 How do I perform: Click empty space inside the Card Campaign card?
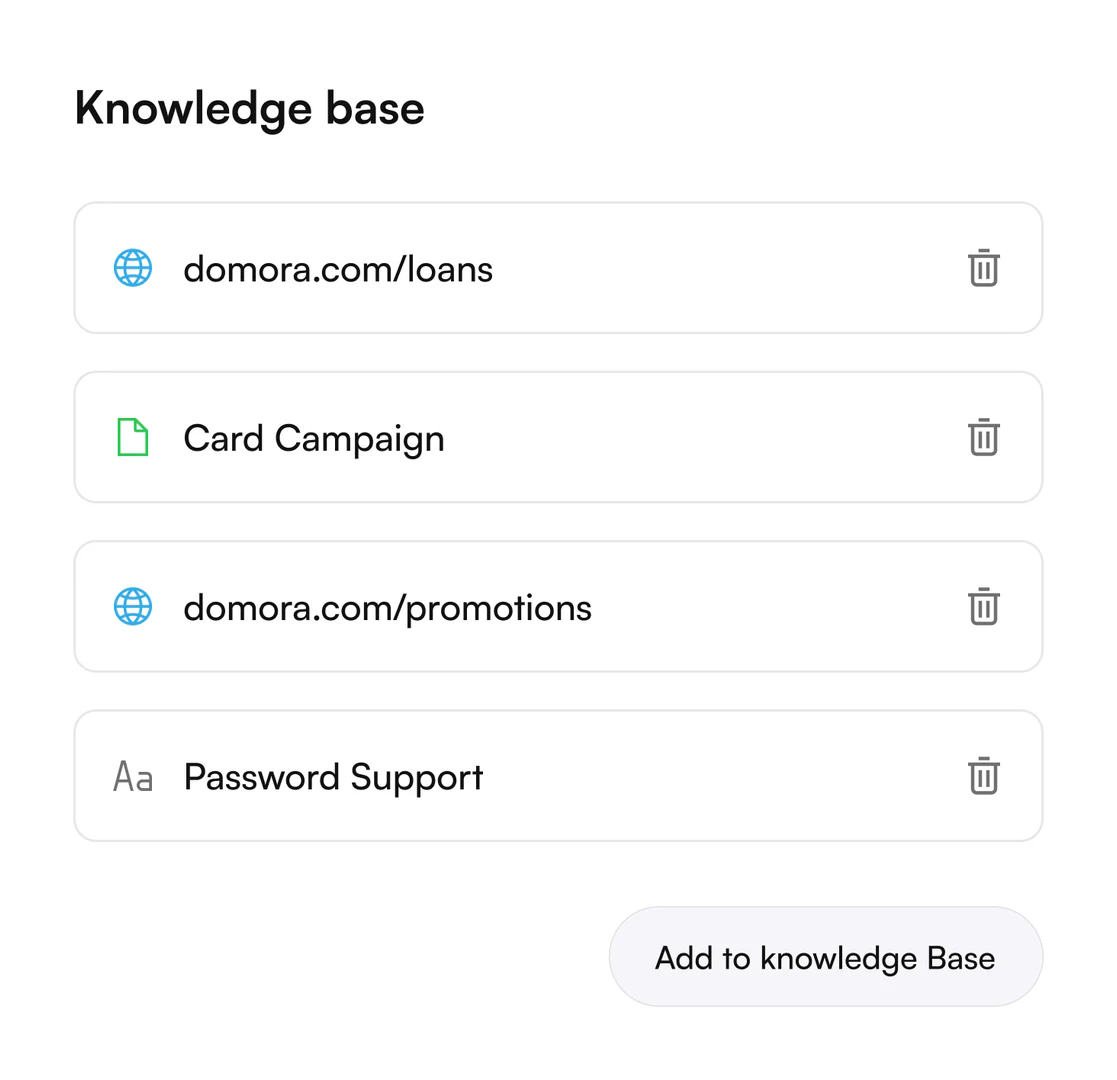[x=700, y=438]
